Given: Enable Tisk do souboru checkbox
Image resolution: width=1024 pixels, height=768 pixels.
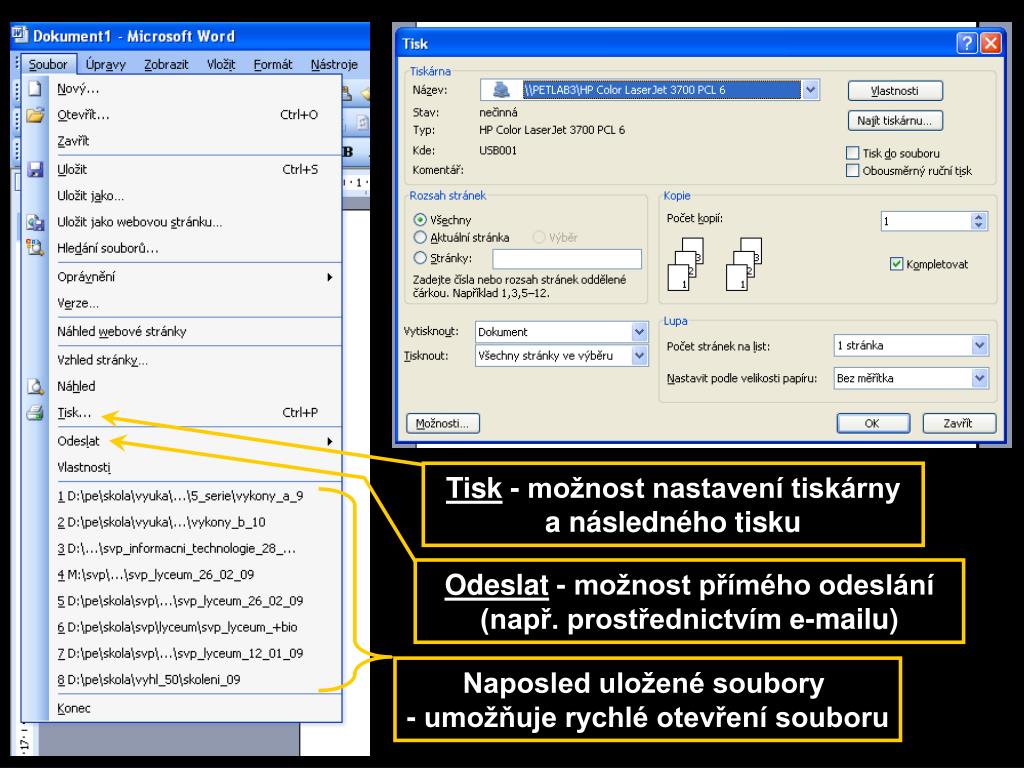Looking at the screenshot, I should pyautogui.click(x=852, y=153).
